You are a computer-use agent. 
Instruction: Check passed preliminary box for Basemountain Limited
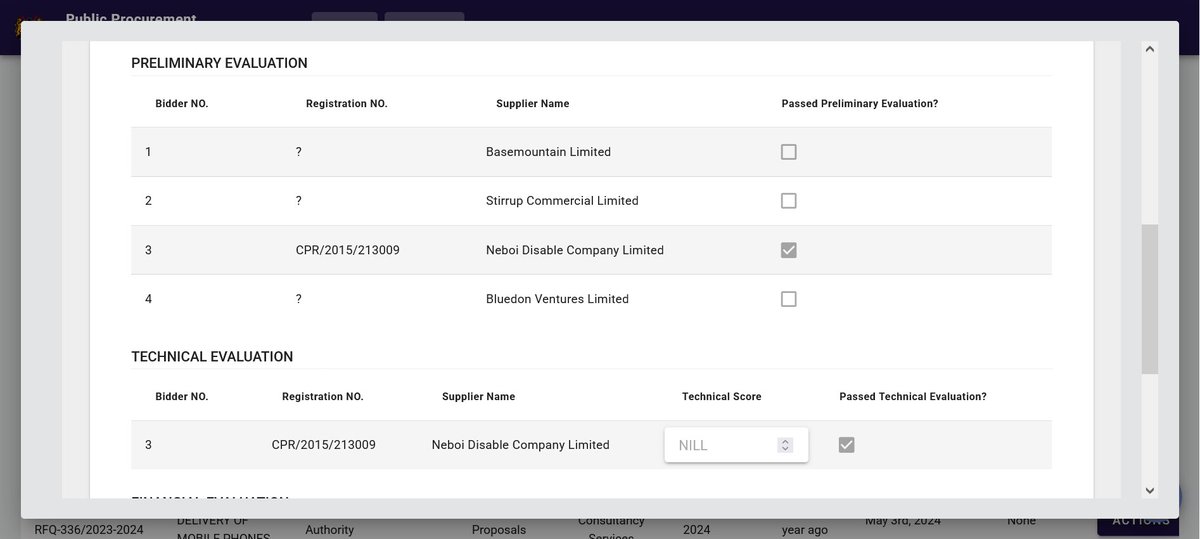(788, 152)
